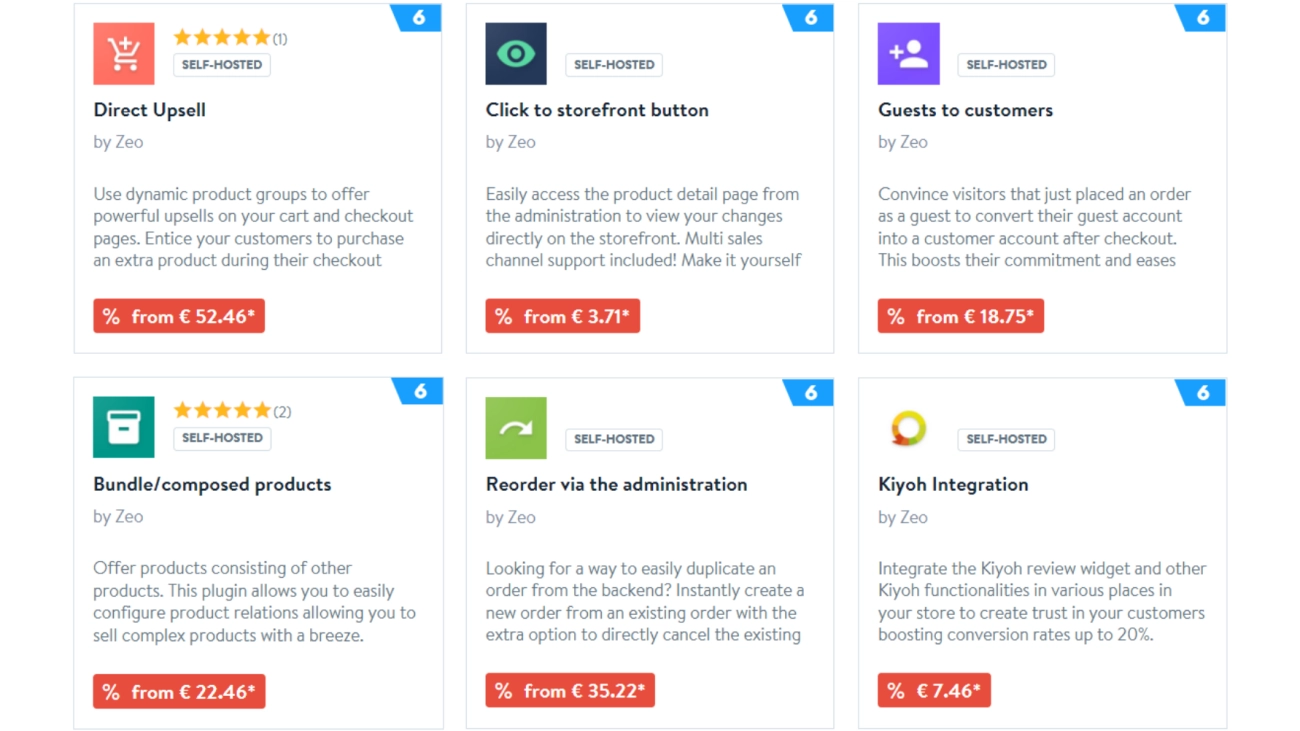Screen dimensions: 1300x731
Task: Click the from € 52.46 price button
Action: [179, 316]
